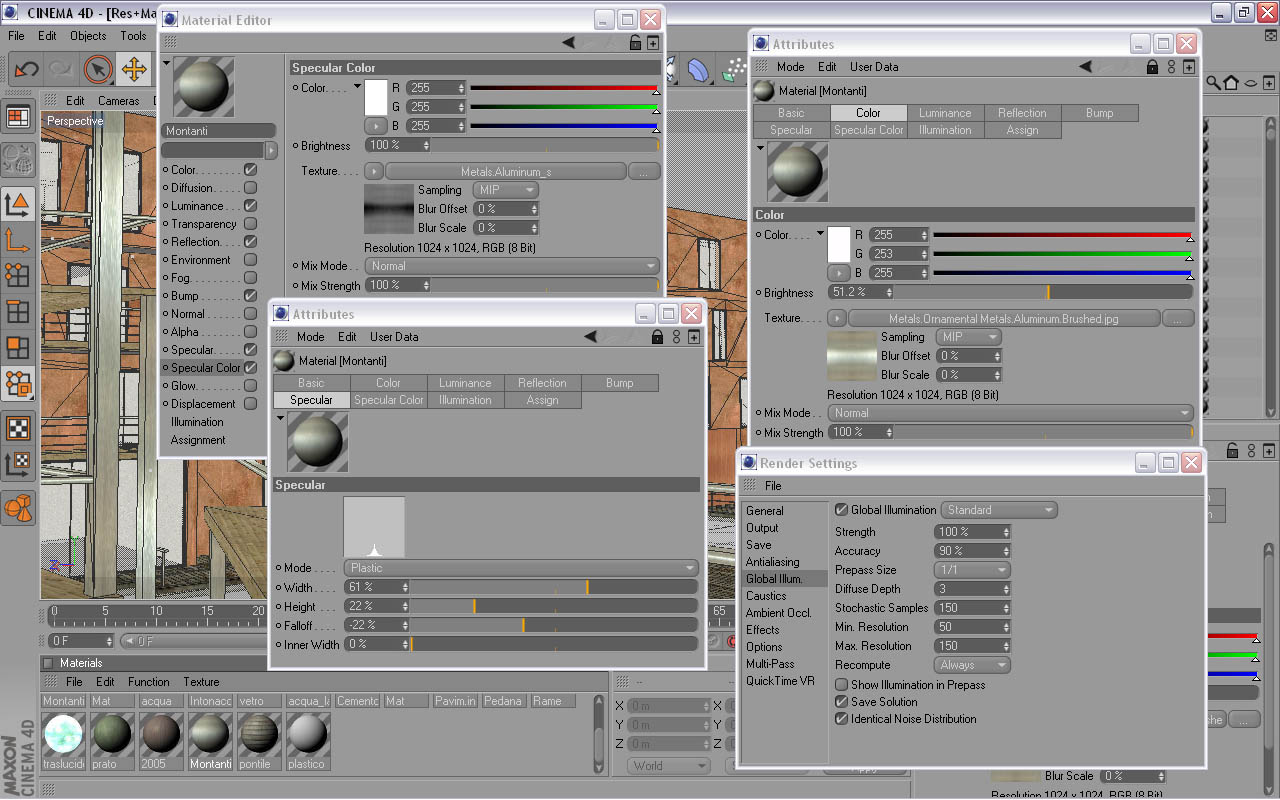Viewport: 1280px width, 800px height.
Task: Open the Recompute Always dropdown
Action: (x=972, y=665)
